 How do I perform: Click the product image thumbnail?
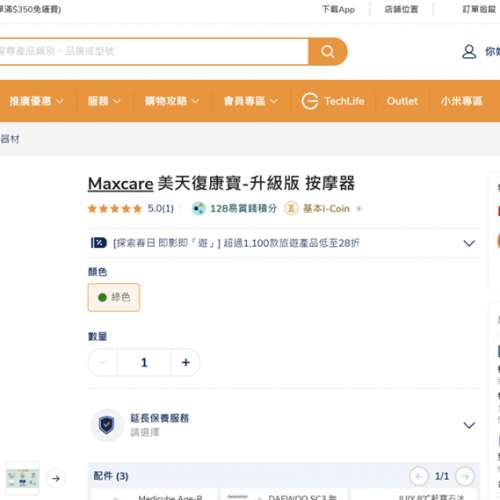tap(23, 478)
